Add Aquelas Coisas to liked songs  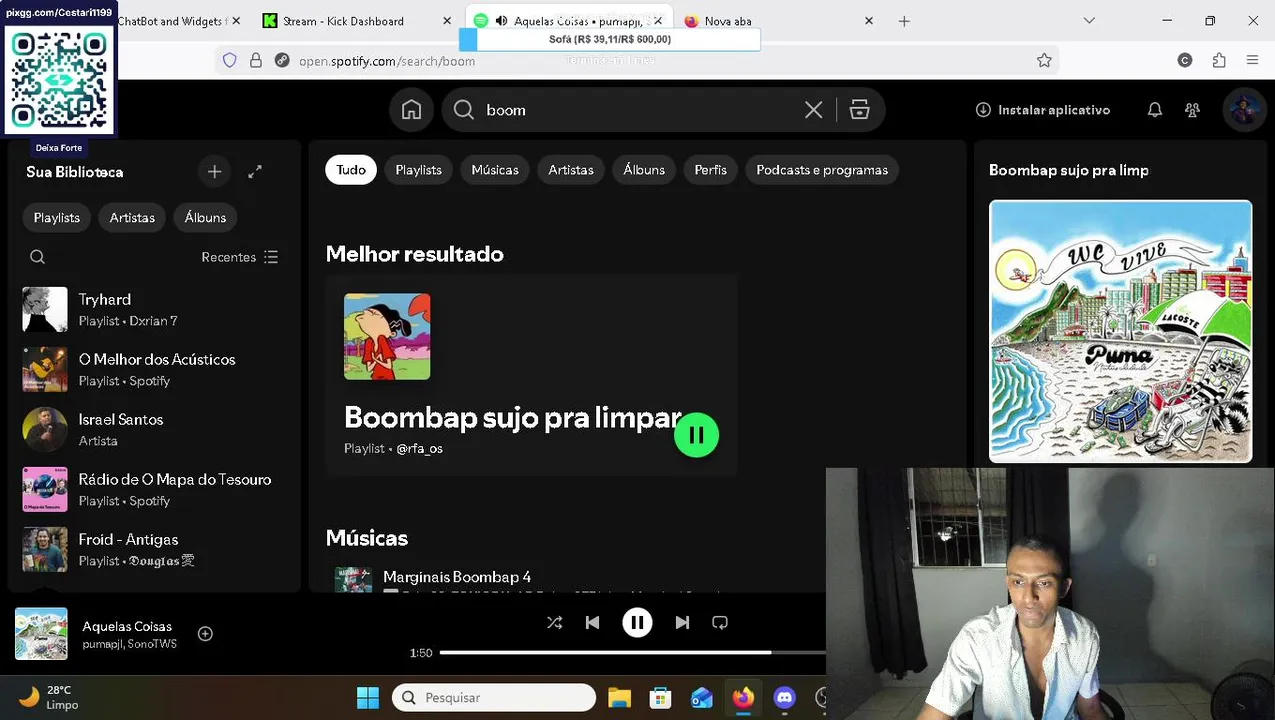[205, 634]
